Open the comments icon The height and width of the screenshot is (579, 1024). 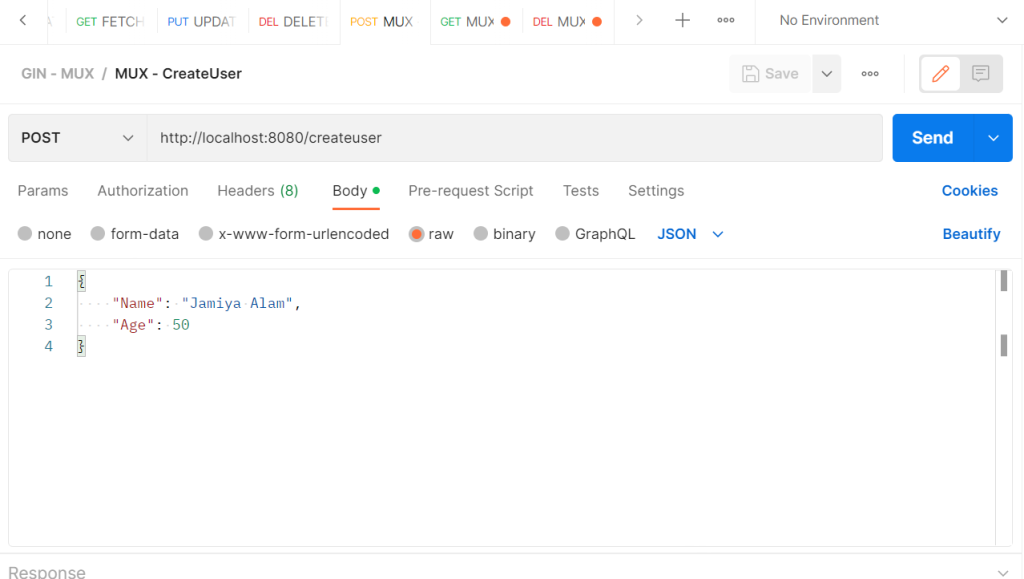tap(981, 73)
